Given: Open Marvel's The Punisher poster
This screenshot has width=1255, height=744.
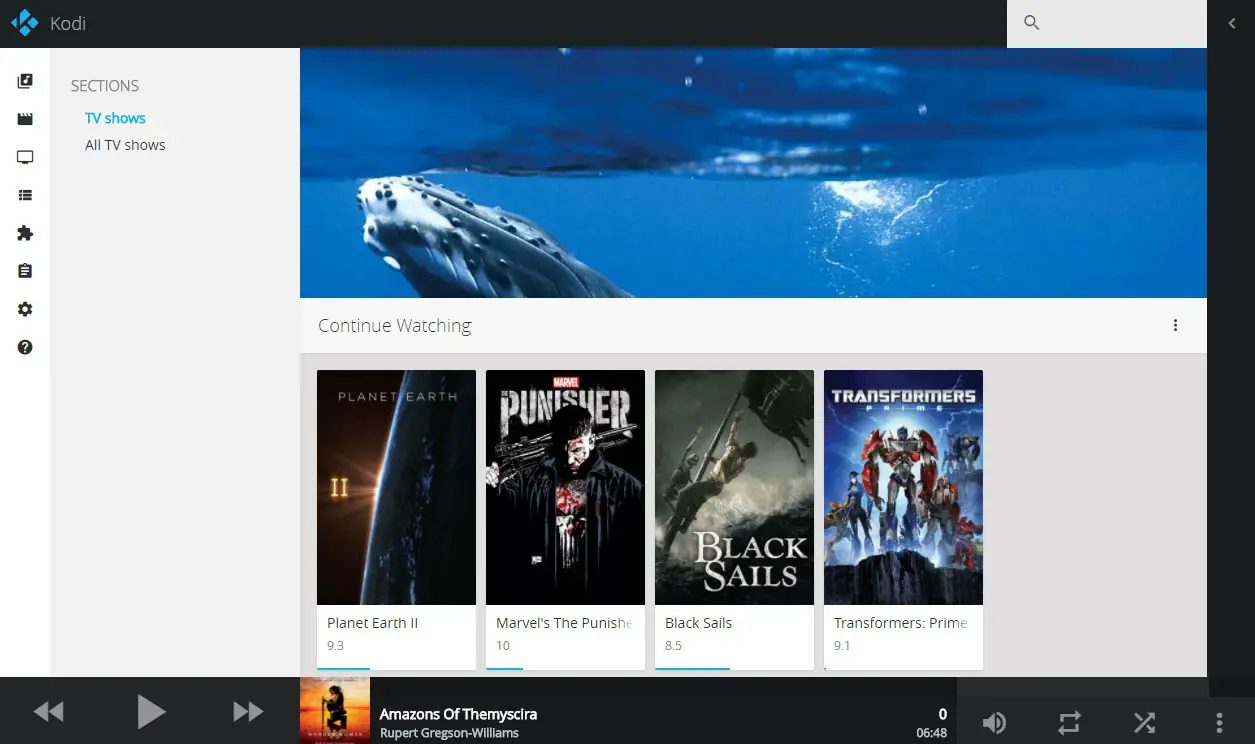Looking at the screenshot, I should pos(565,487).
